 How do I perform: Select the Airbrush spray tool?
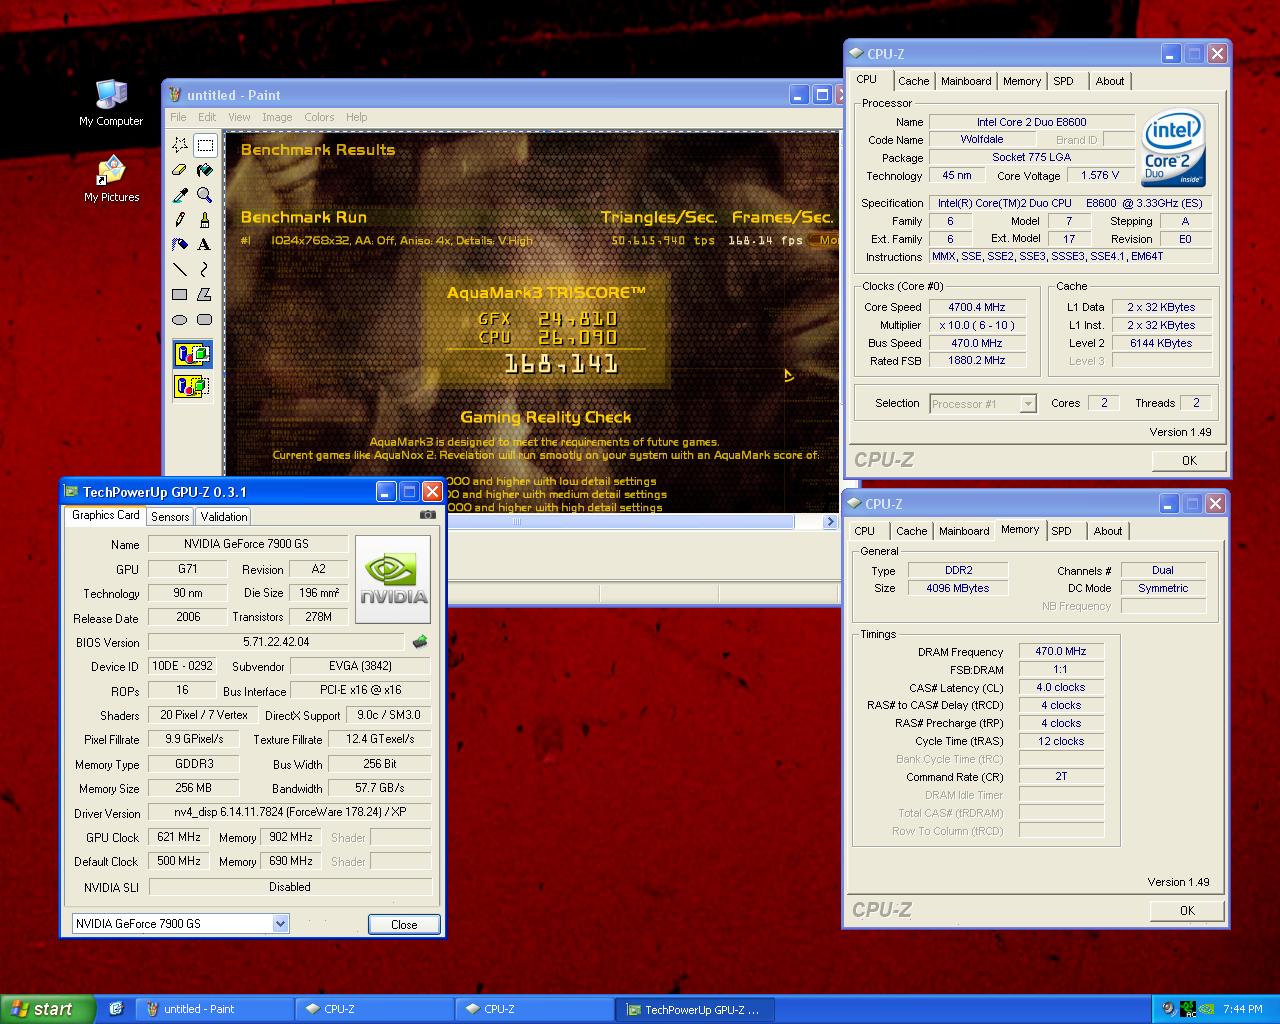[180, 245]
